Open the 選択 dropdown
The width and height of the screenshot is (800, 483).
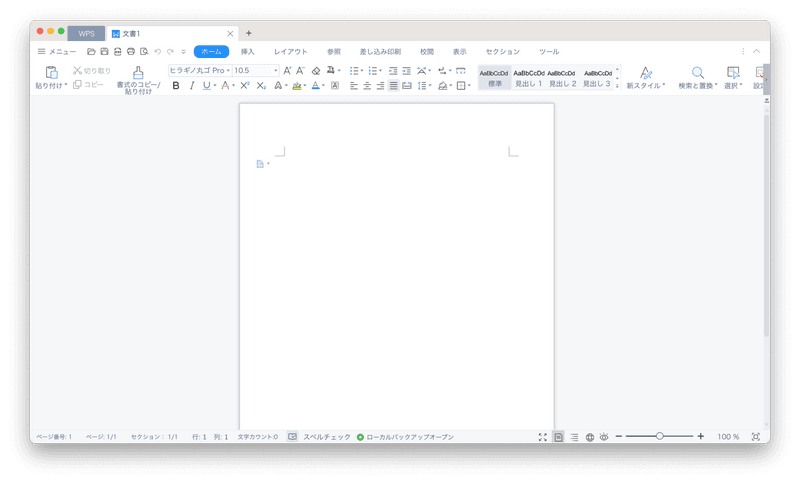click(x=733, y=78)
